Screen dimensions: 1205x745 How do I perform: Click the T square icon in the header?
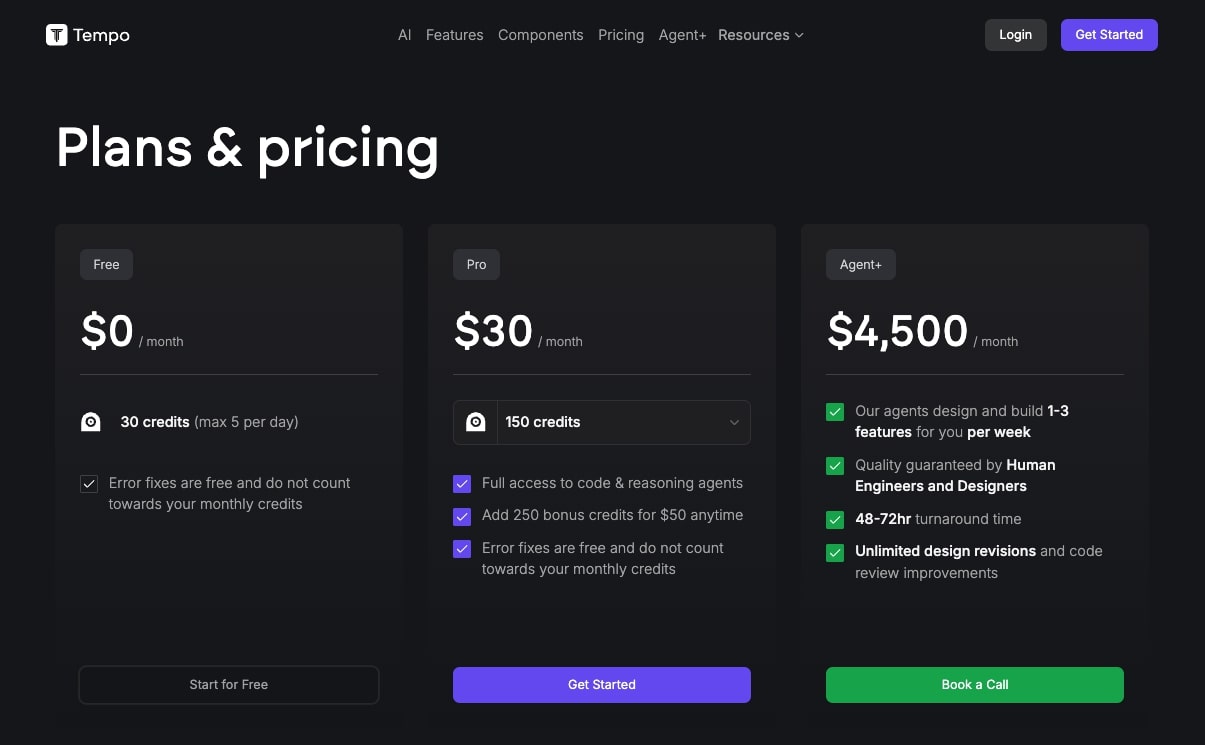(x=57, y=35)
